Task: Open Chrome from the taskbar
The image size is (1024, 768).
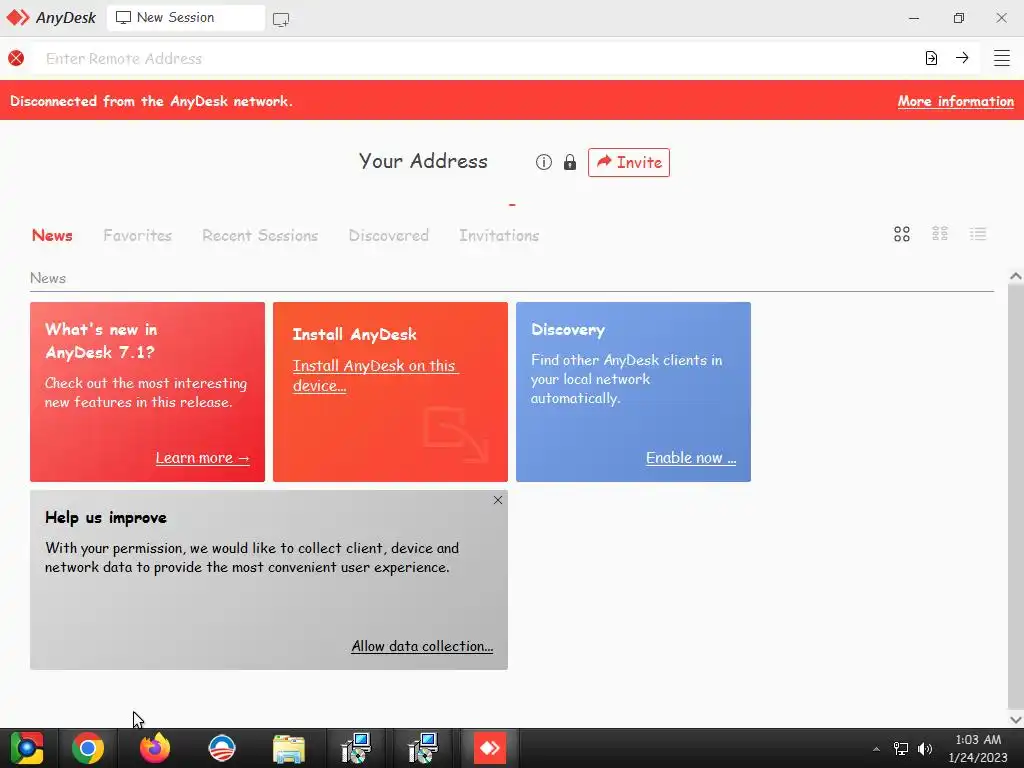Action: point(88,748)
